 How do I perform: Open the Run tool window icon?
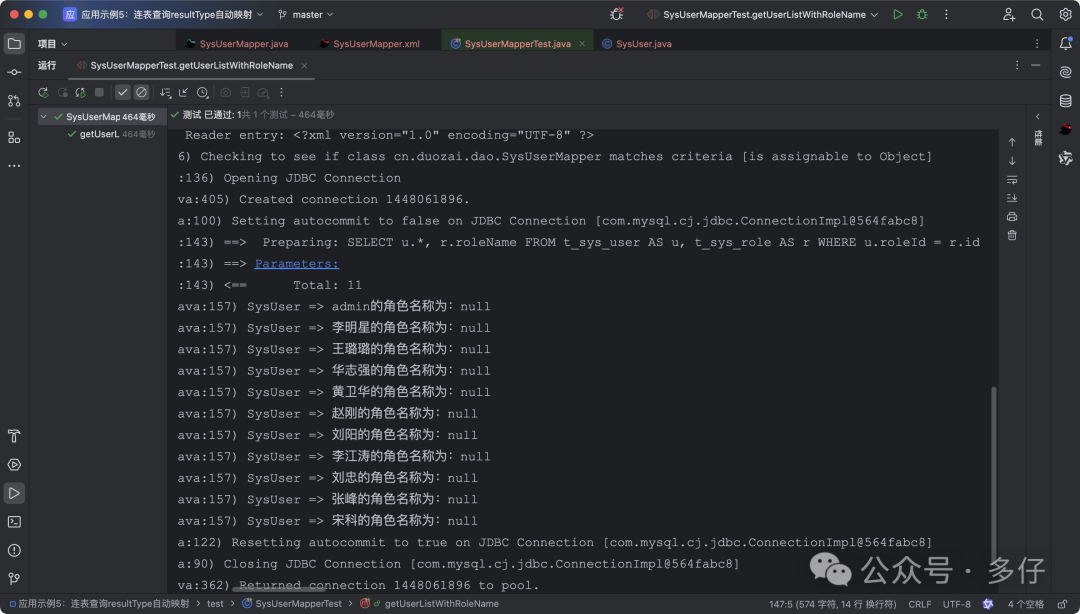coord(14,493)
